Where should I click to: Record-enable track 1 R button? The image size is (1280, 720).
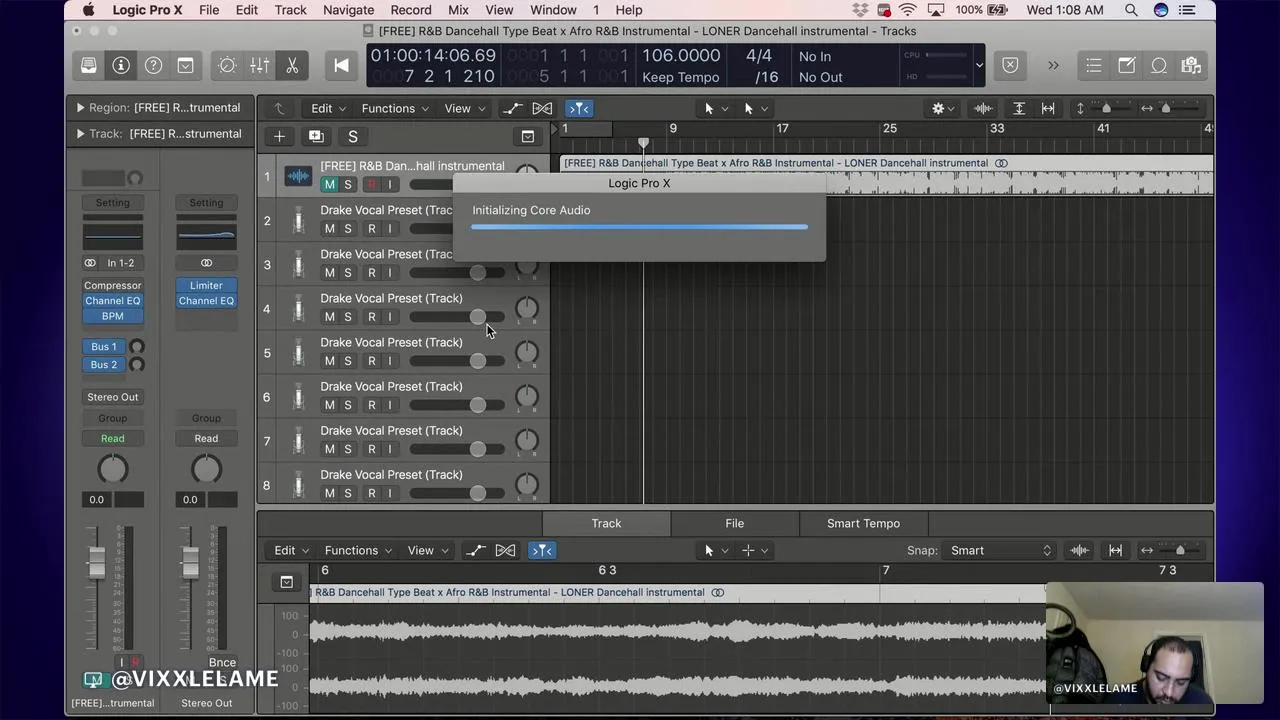371,184
